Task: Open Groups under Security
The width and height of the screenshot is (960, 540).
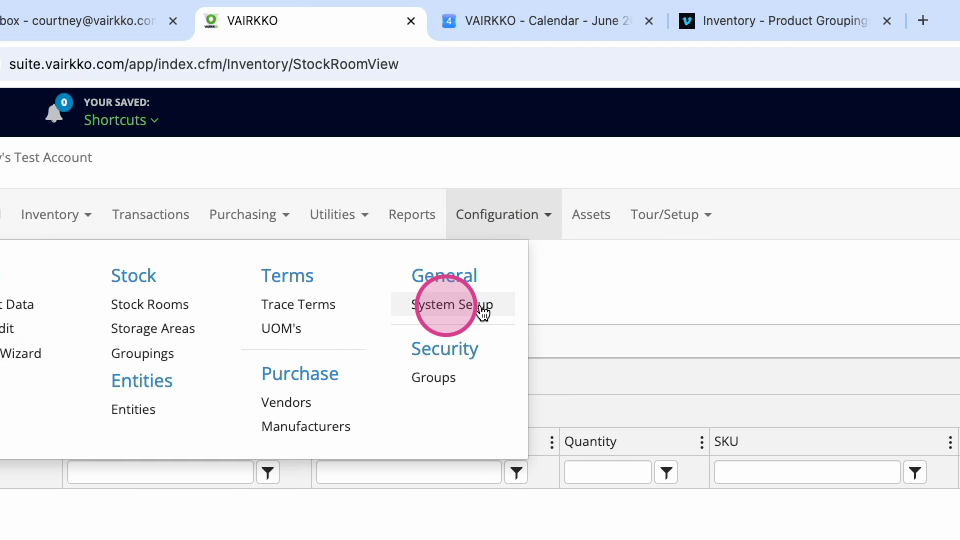Action: click(x=433, y=377)
